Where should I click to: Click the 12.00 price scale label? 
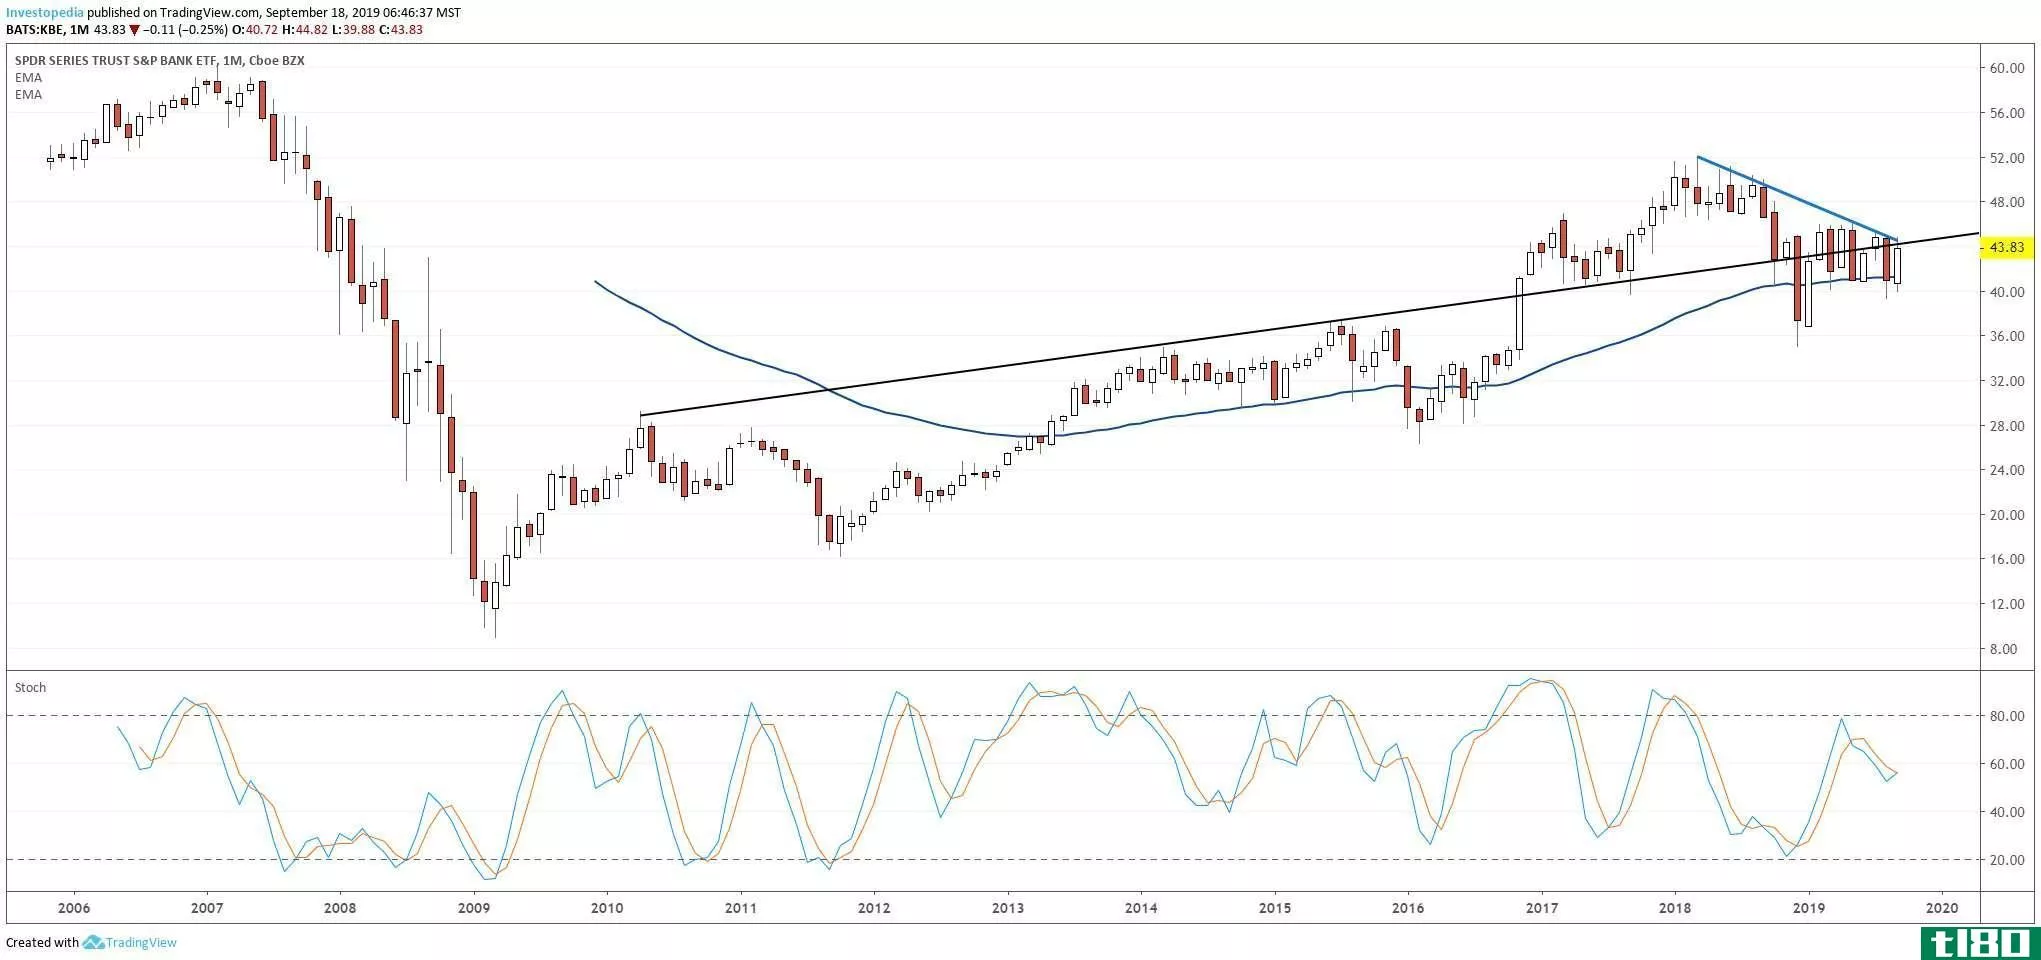2006,604
